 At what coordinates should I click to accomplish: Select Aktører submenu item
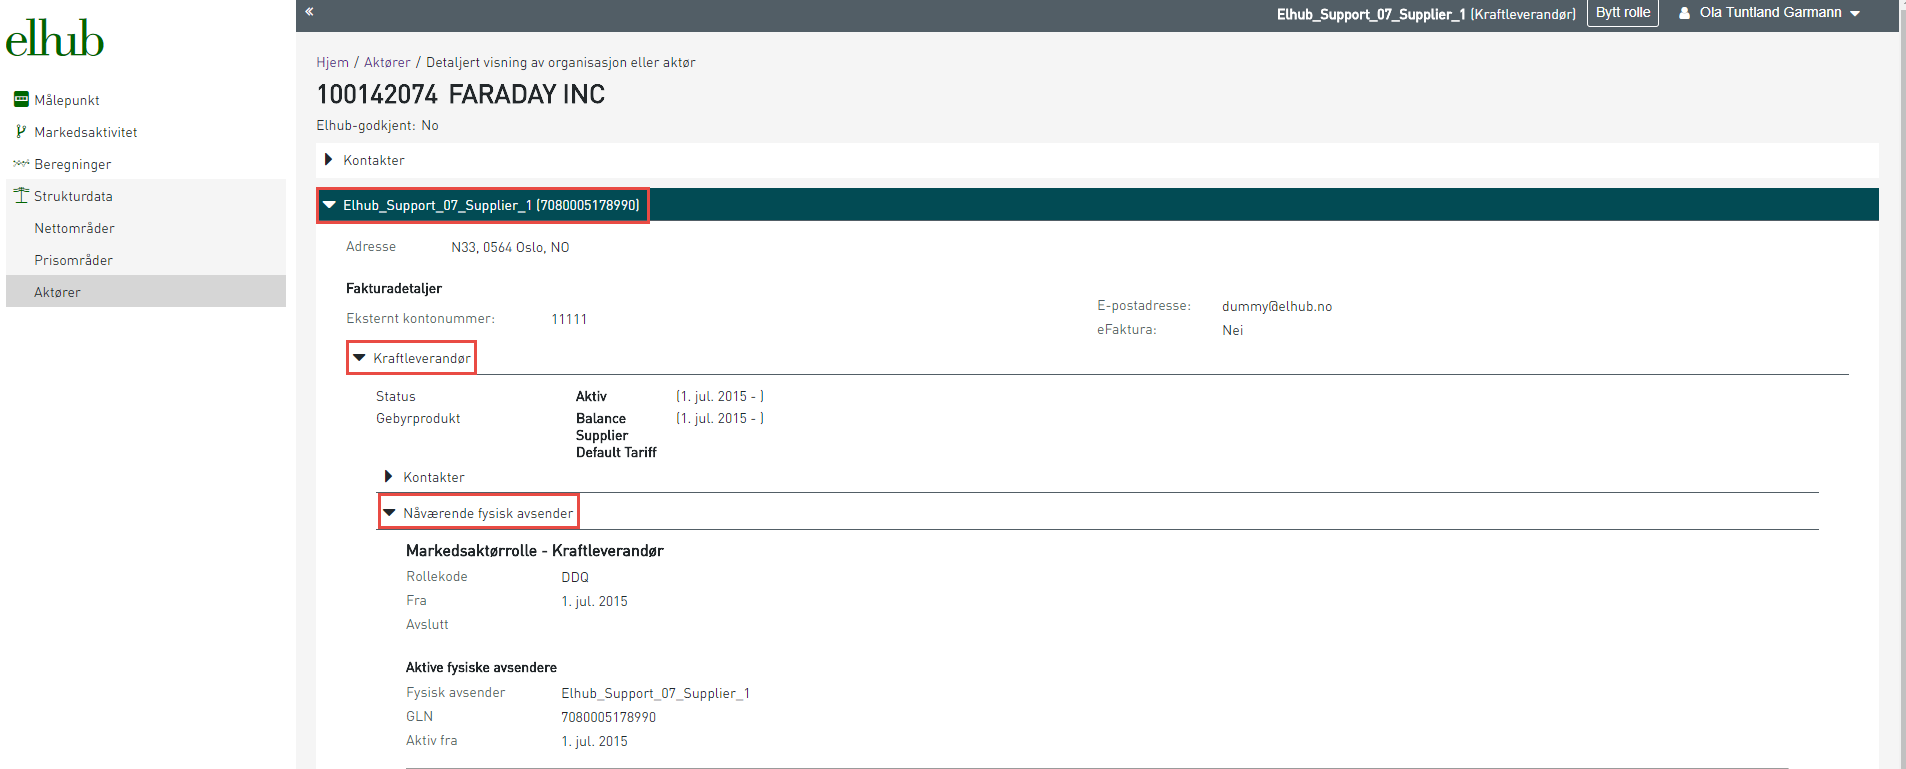(146, 292)
